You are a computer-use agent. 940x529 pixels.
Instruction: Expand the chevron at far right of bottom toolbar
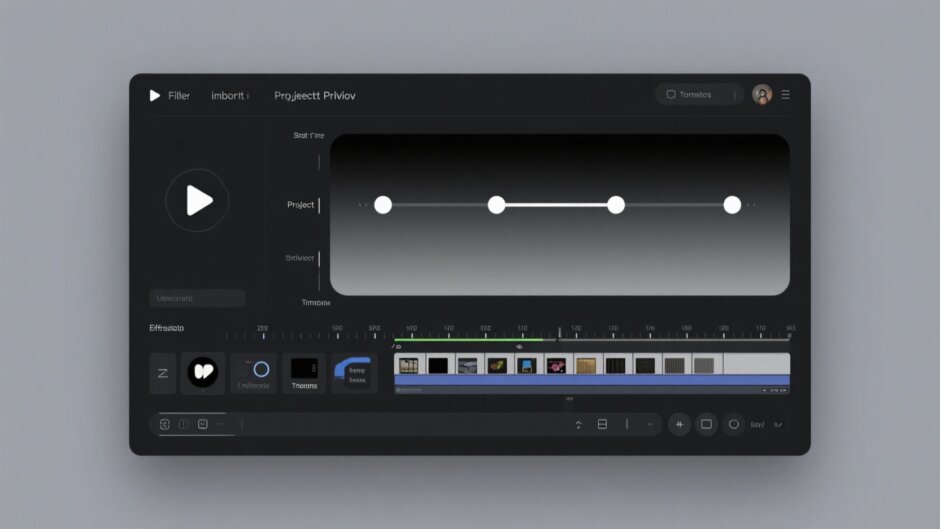778,425
